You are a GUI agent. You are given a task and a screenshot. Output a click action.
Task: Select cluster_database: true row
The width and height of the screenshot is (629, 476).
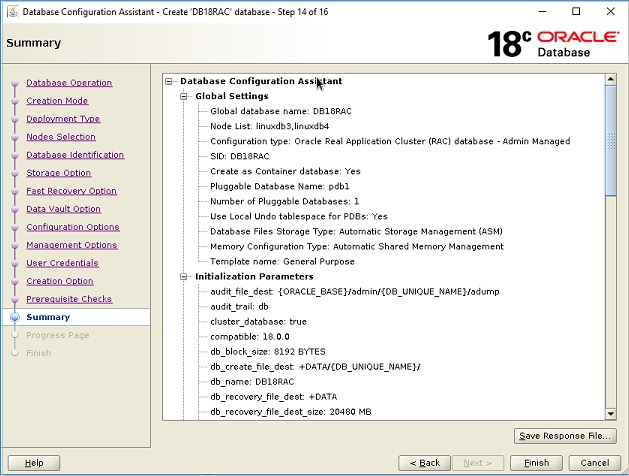coord(258,322)
